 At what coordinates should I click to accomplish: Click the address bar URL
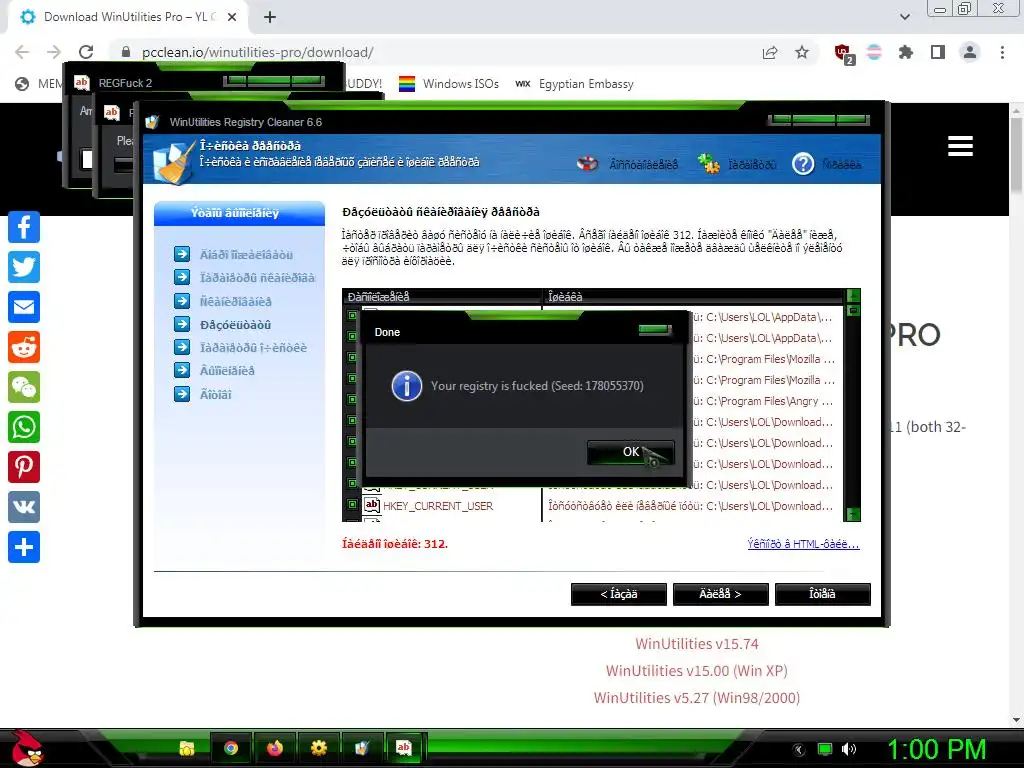coord(257,52)
